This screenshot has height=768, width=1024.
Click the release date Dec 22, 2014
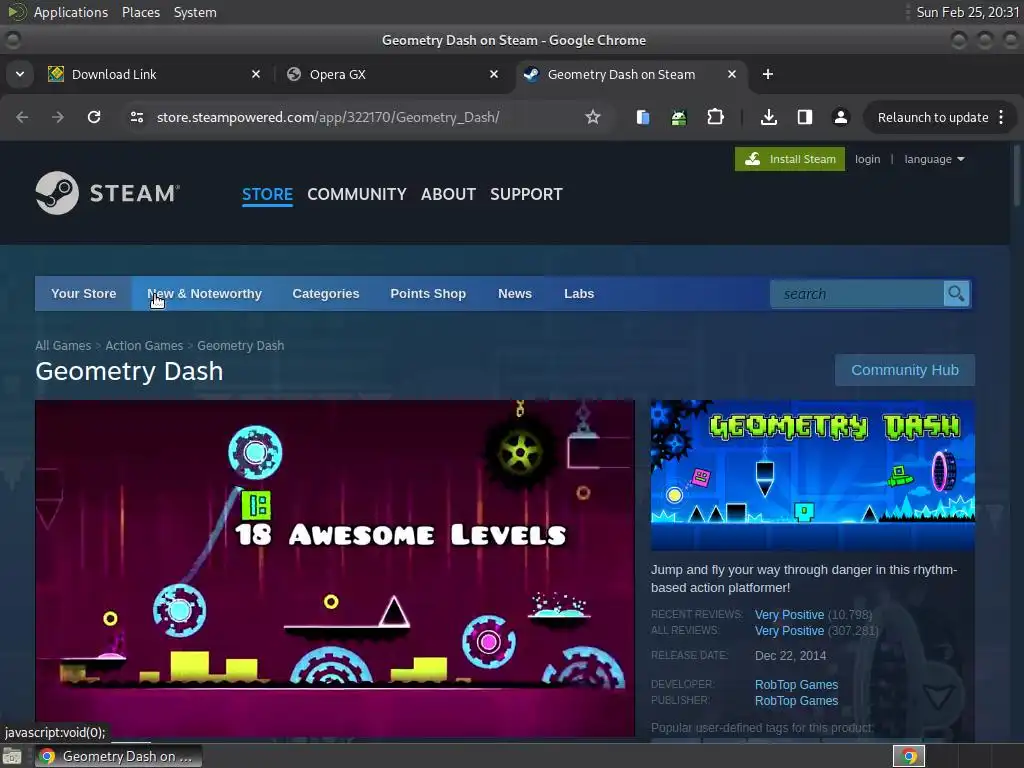(790, 656)
